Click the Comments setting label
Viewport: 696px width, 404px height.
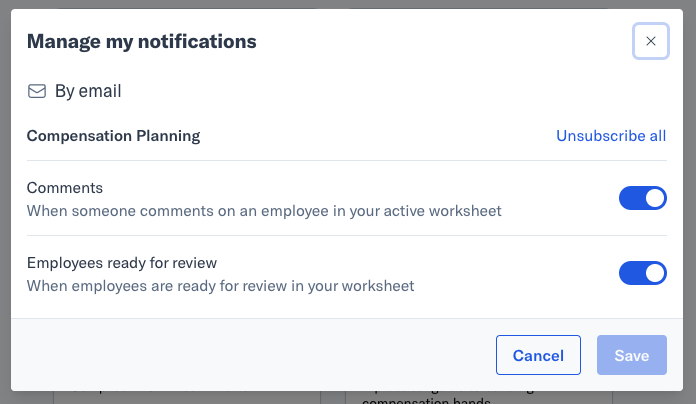click(x=65, y=188)
